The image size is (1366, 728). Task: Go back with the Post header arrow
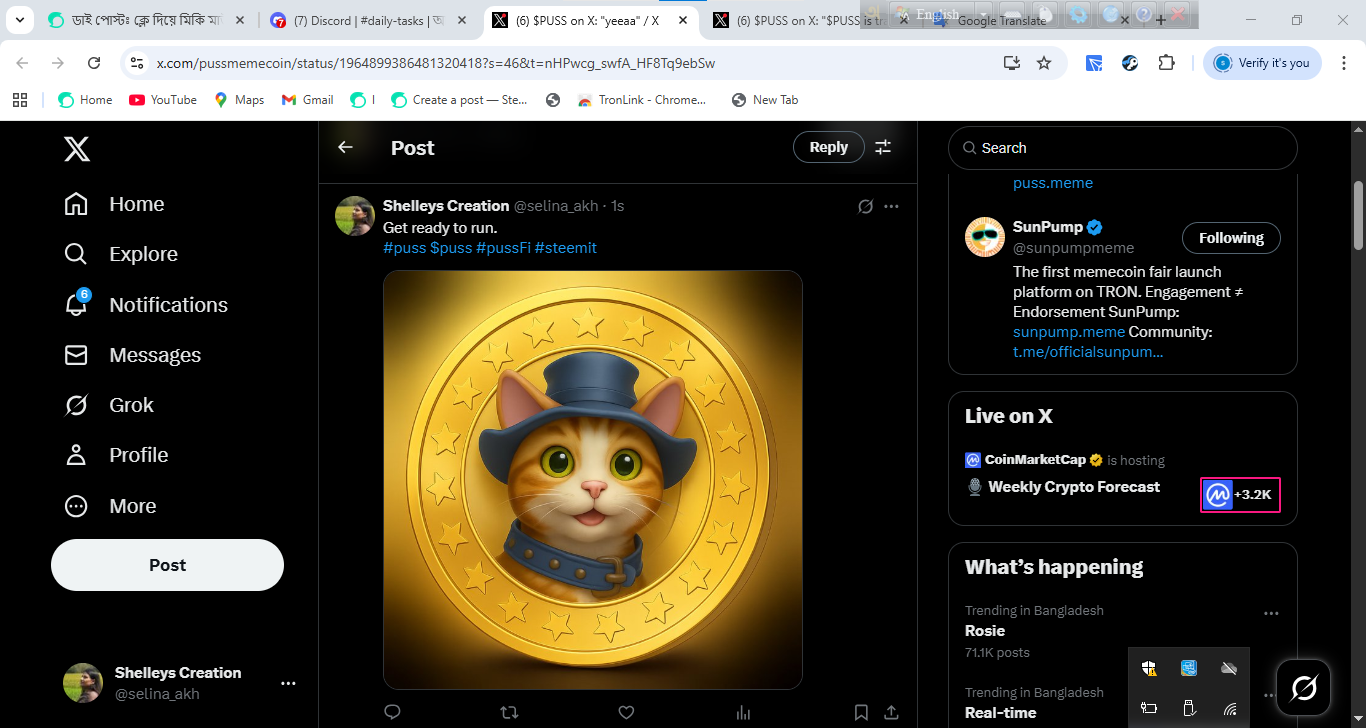[x=345, y=147]
